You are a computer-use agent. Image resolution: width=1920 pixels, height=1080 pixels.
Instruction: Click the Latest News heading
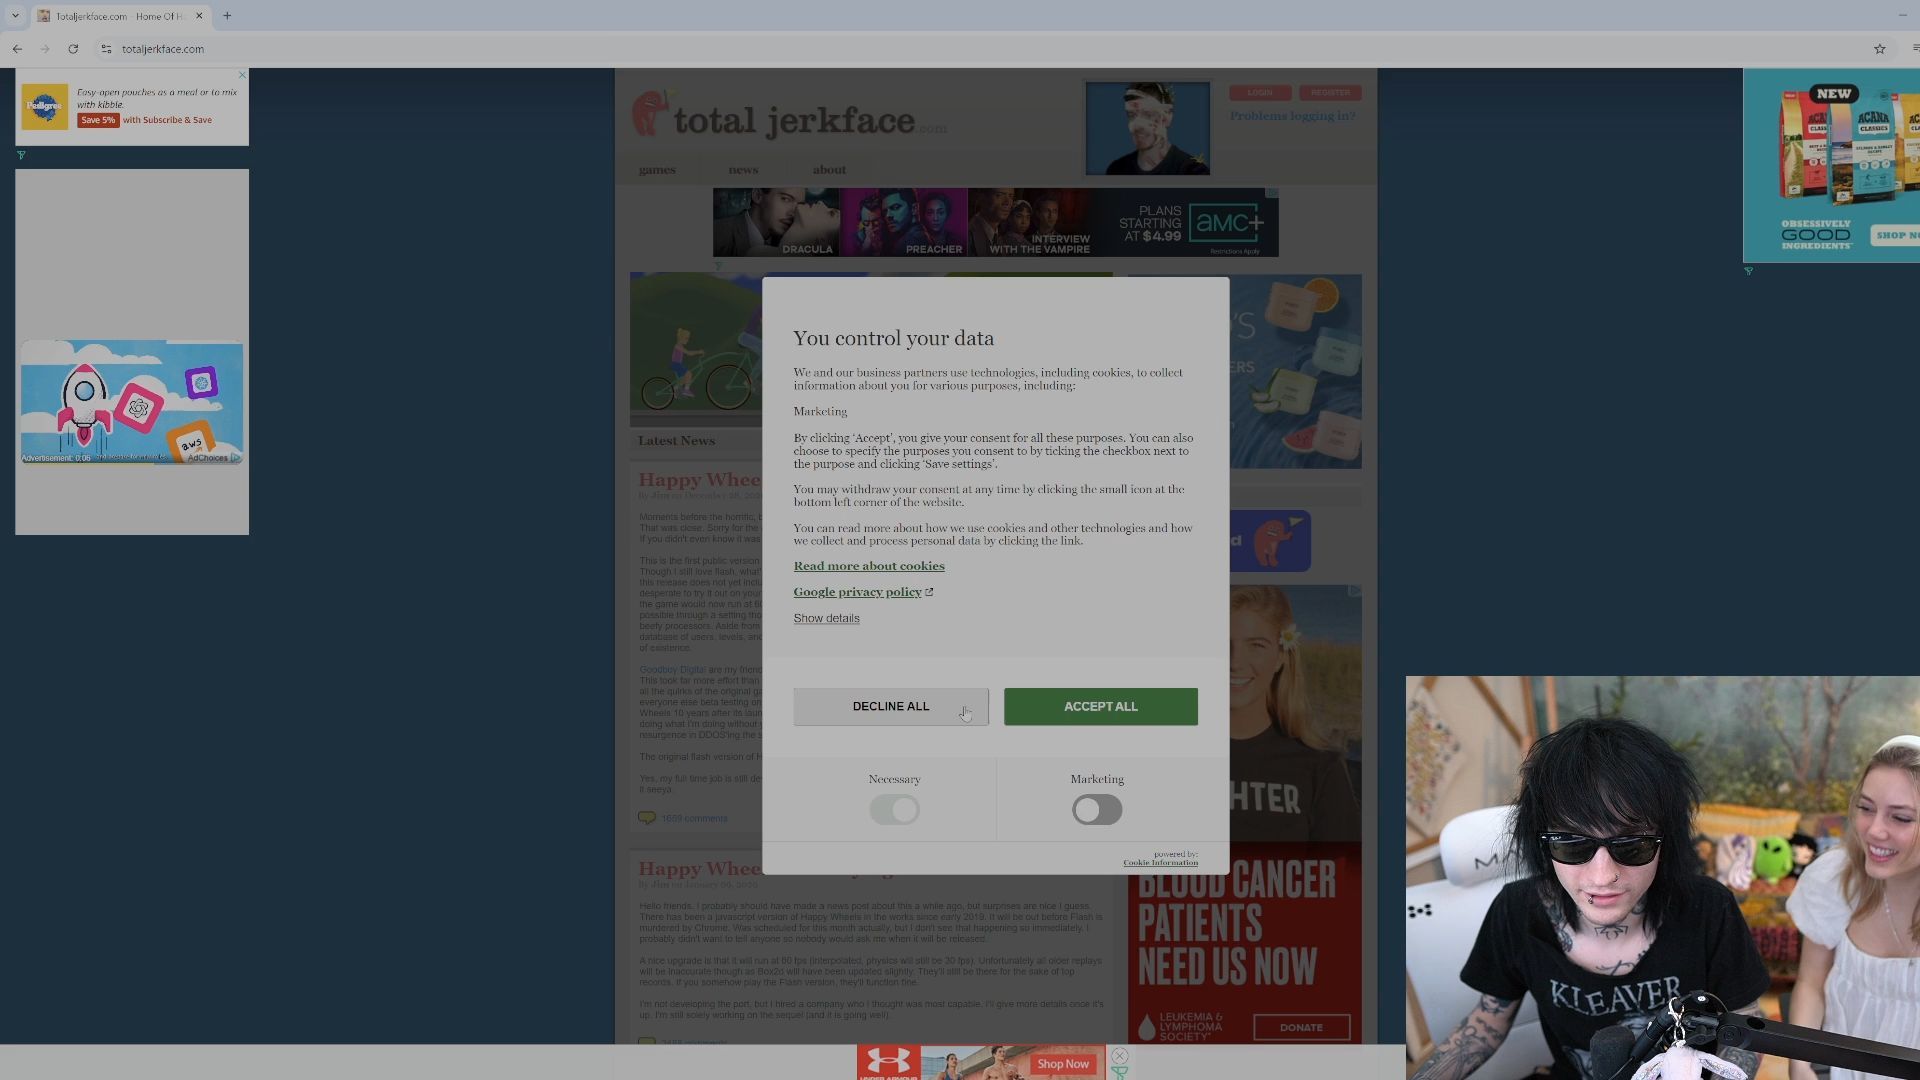coord(676,441)
